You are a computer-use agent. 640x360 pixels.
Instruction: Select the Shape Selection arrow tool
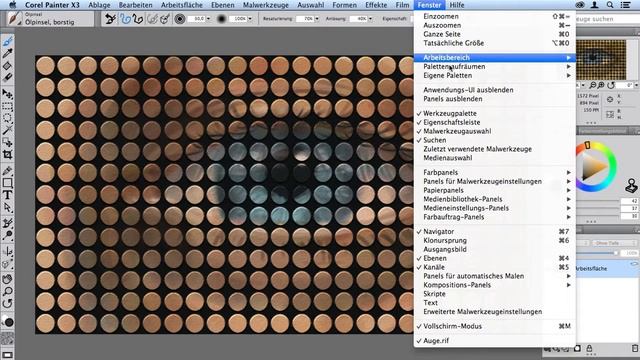(7, 207)
